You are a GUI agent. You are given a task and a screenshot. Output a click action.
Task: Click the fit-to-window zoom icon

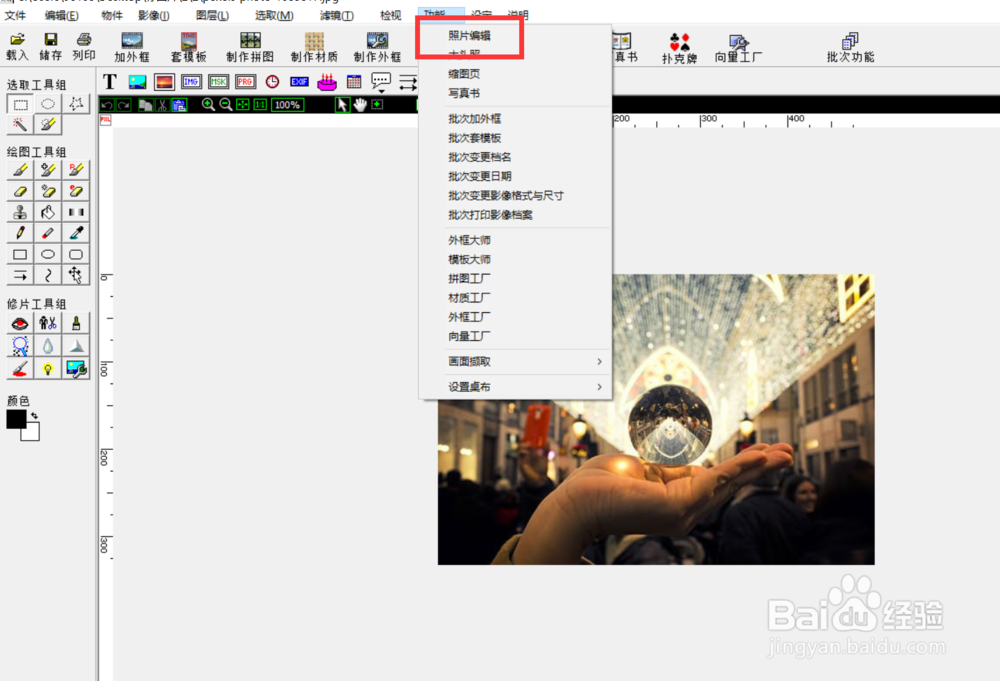coord(242,105)
